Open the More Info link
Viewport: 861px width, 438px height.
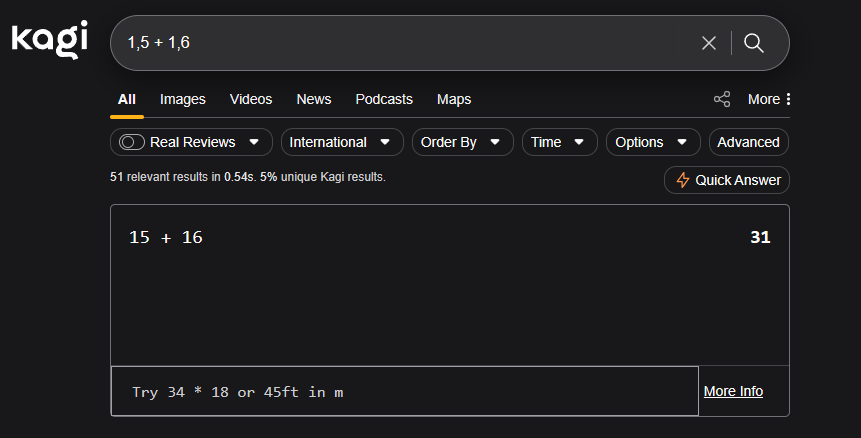(x=733, y=391)
